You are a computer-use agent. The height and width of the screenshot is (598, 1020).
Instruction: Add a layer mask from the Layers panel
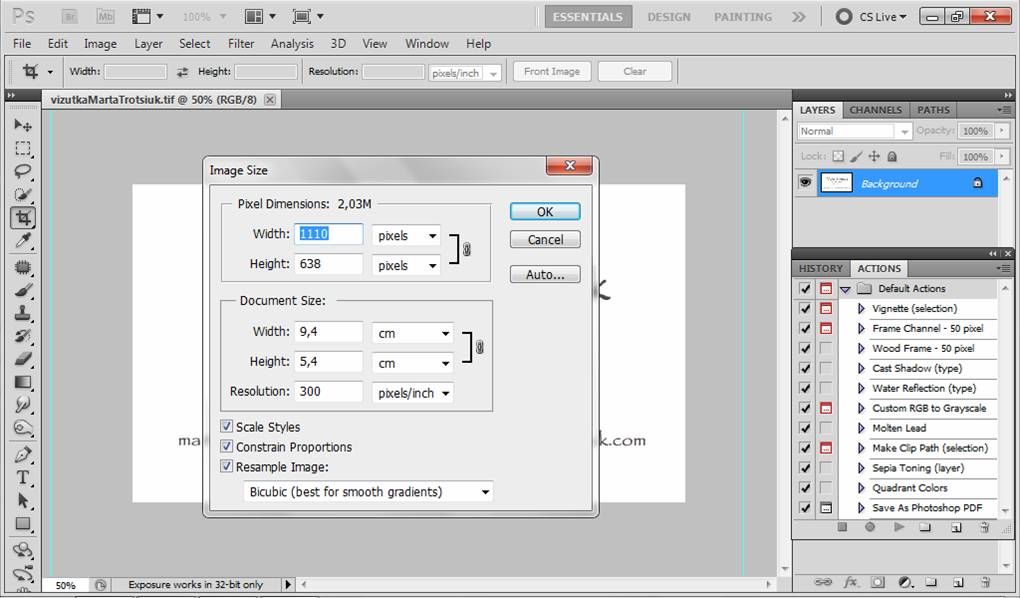click(878, 582)
